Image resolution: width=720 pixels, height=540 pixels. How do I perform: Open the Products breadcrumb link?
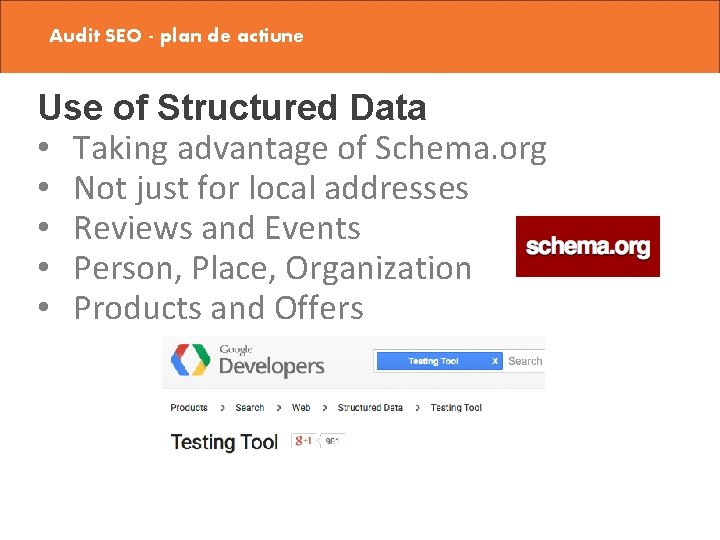(x=189, y=407)
